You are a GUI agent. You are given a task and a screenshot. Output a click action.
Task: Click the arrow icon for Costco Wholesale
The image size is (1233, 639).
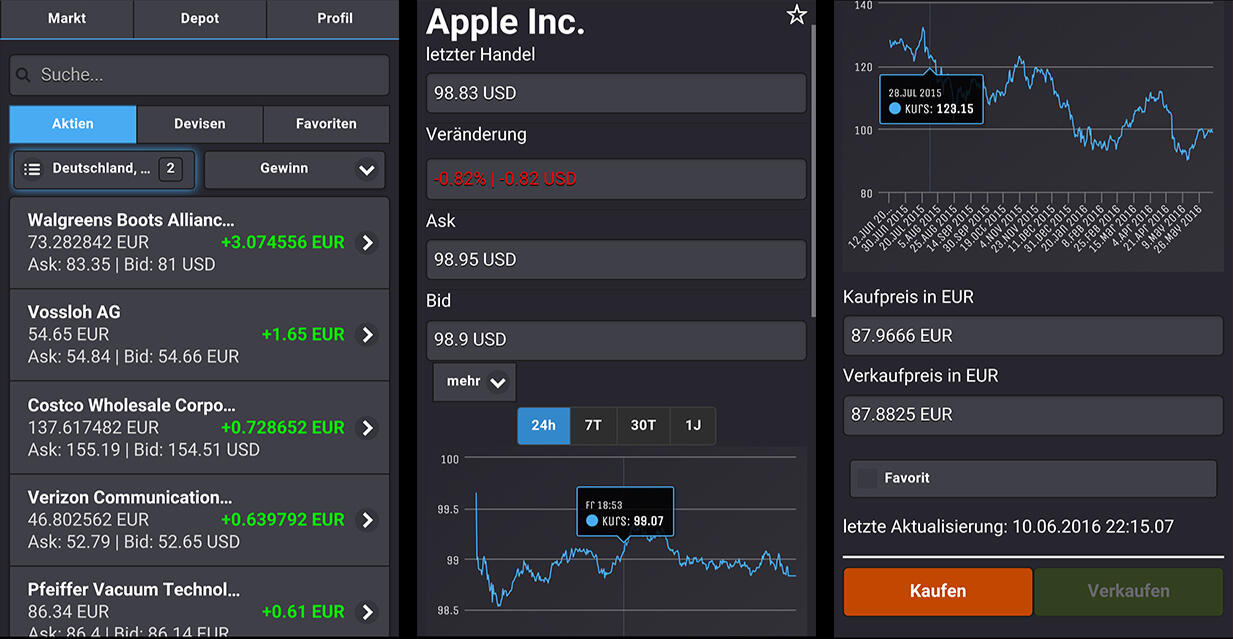click(x=368, y=428)
